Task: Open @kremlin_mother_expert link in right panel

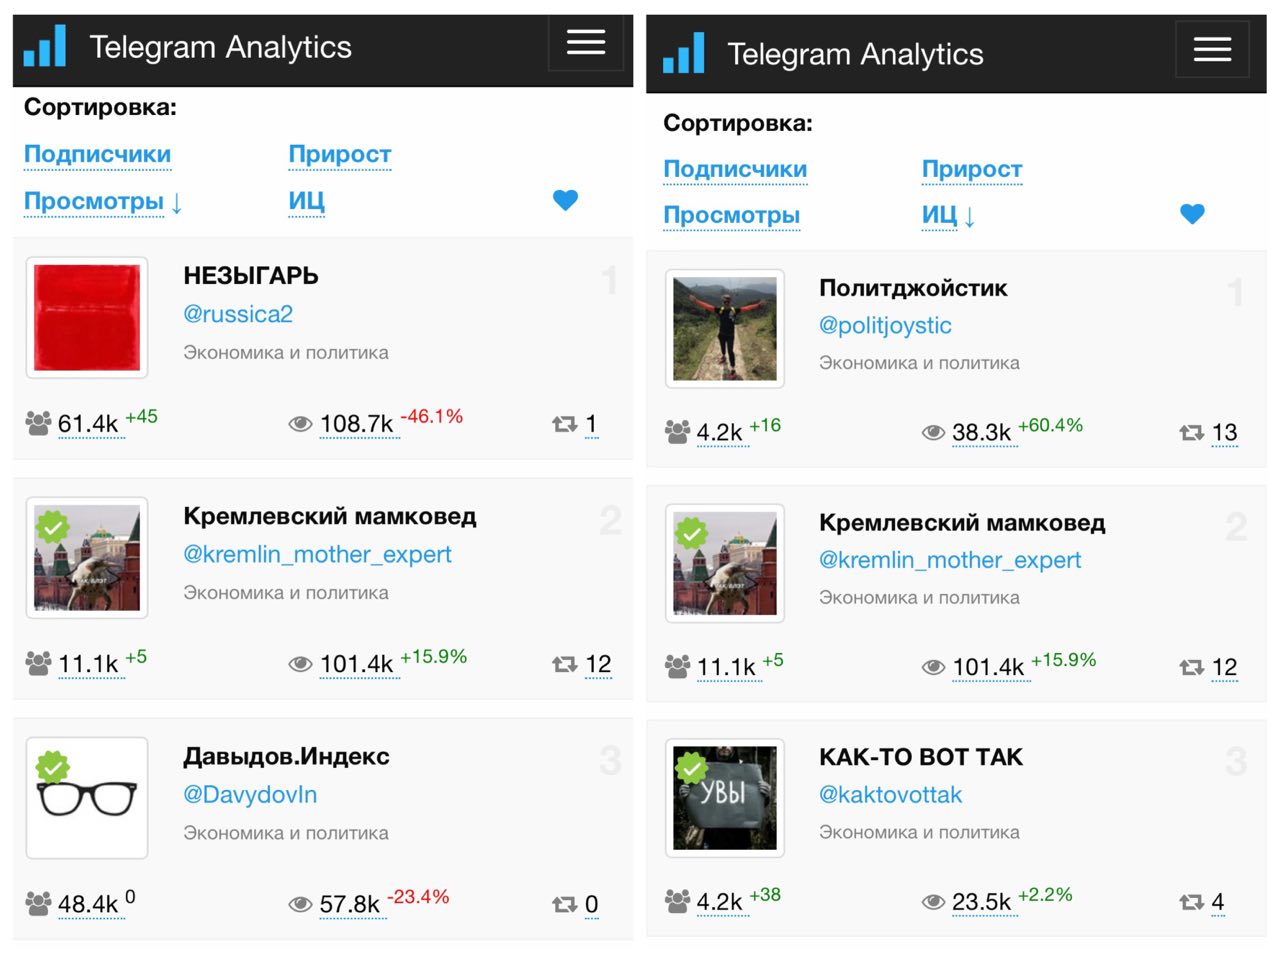Action: click(950, 560)
